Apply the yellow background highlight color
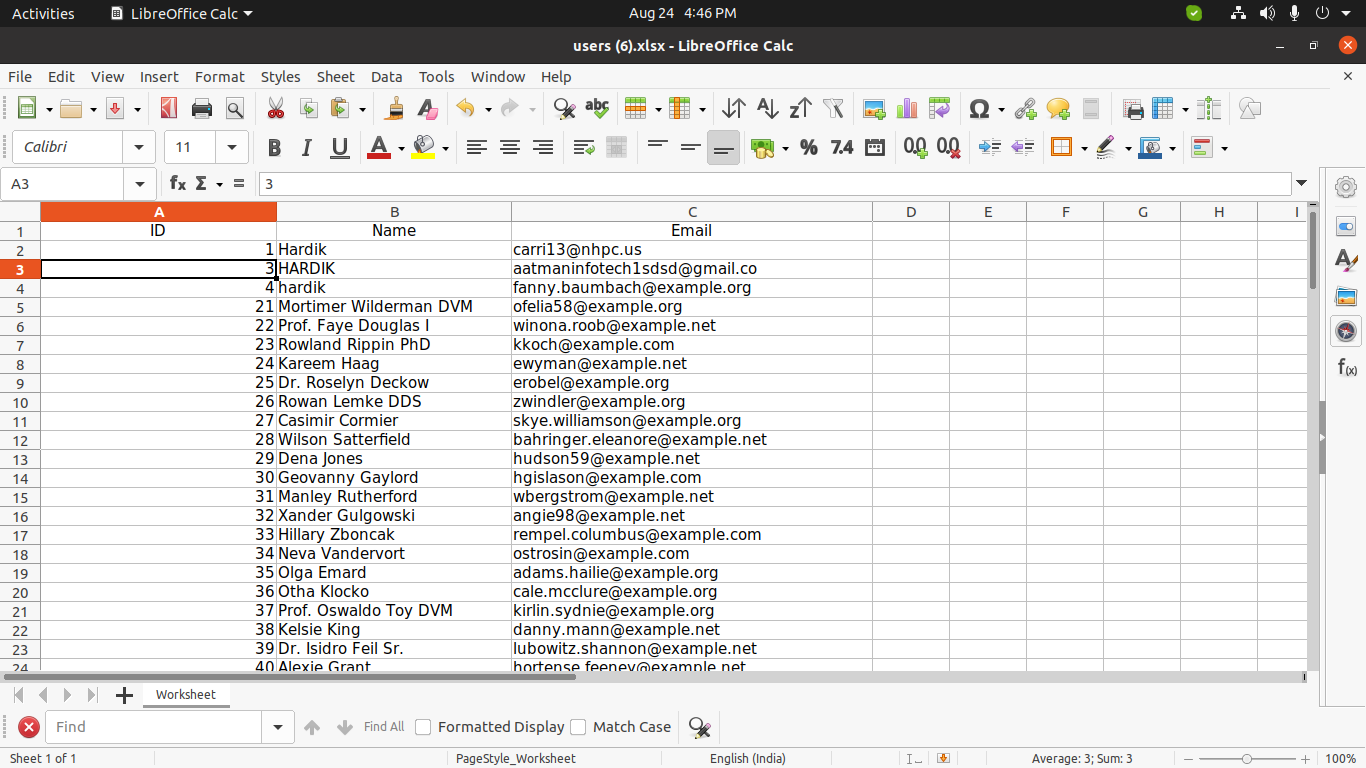 424,148
